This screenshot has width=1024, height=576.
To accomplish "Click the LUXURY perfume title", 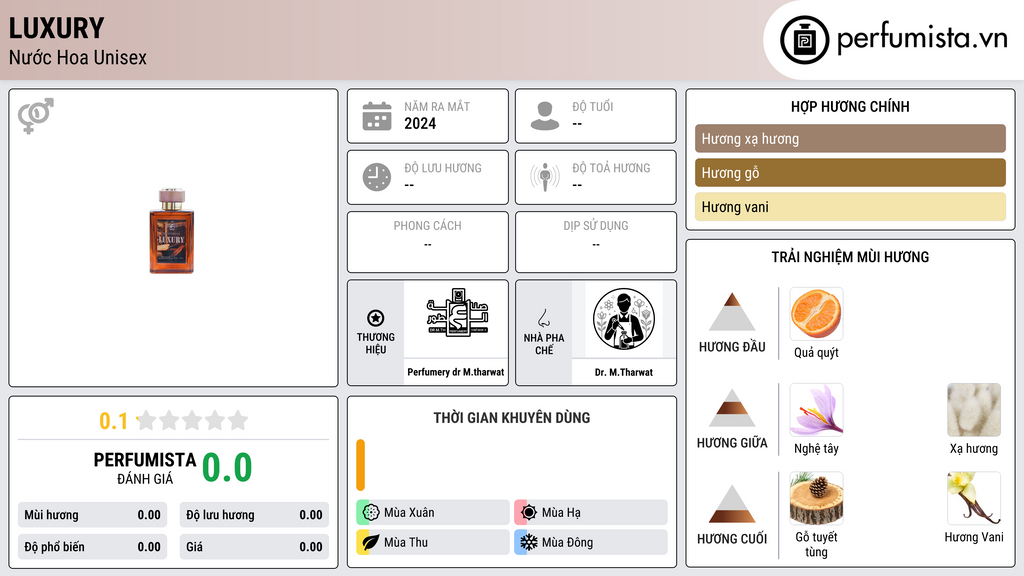I will (56, 28).
